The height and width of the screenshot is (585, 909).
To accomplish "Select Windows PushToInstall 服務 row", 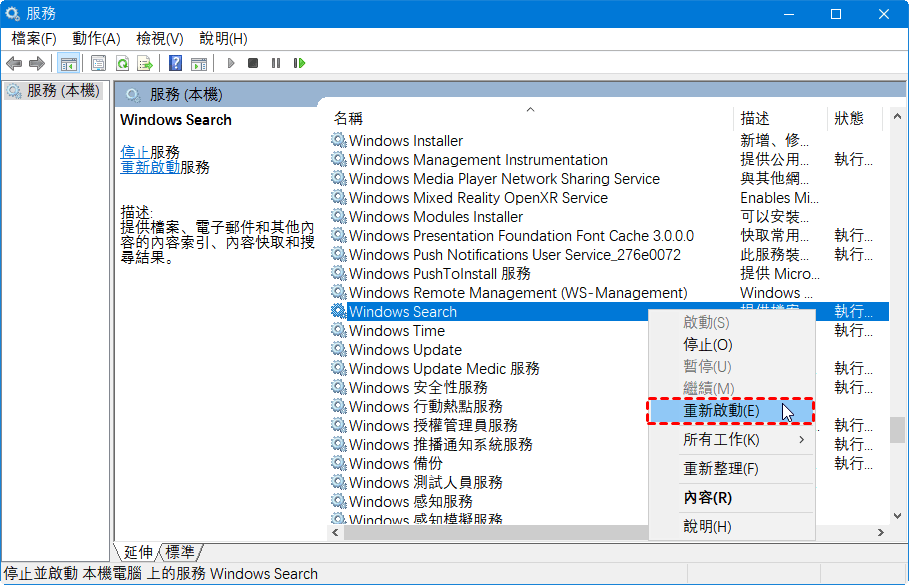I will click(x=439, y=274).
